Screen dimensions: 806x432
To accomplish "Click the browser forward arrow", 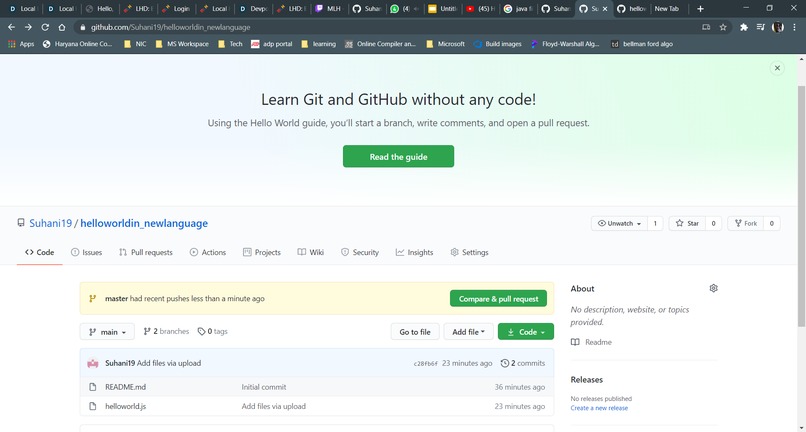I will coord(28,27).
